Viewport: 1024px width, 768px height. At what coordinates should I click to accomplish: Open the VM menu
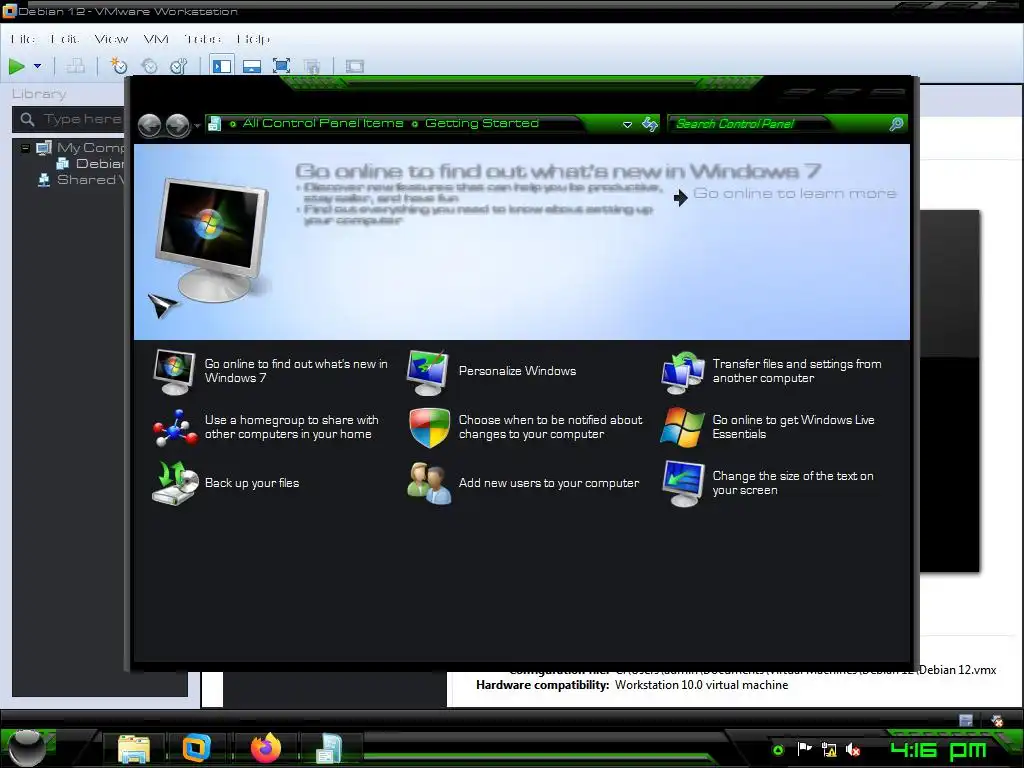coord(155,39)
